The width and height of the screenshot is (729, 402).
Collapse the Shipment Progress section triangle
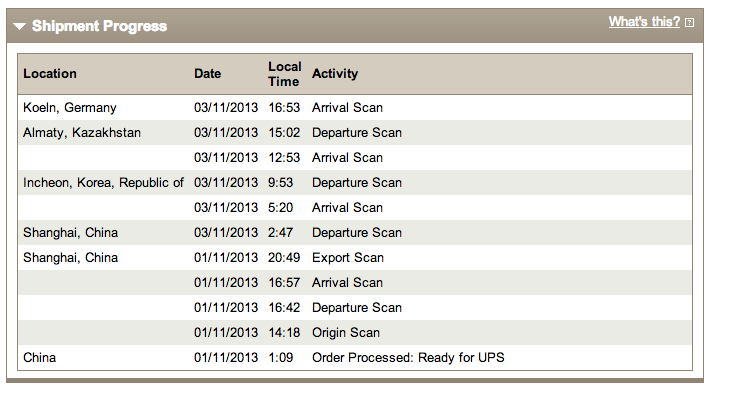coord(20,26)
